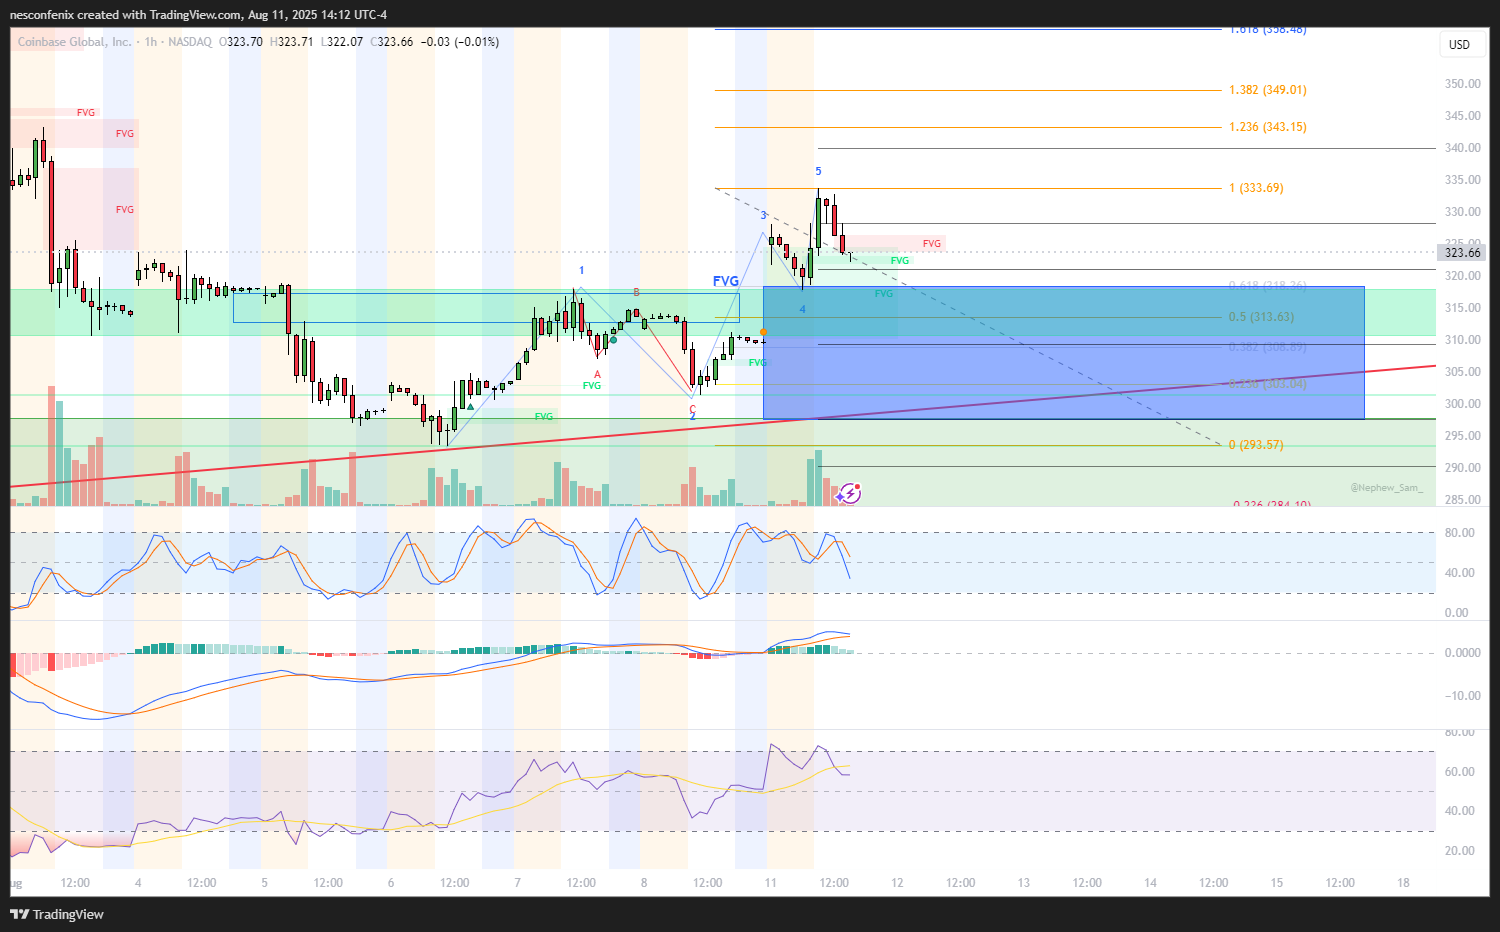Click the change value −0.03 (−0.01%)
This screenshot has width=1500, height=932.
click(460, 42)
